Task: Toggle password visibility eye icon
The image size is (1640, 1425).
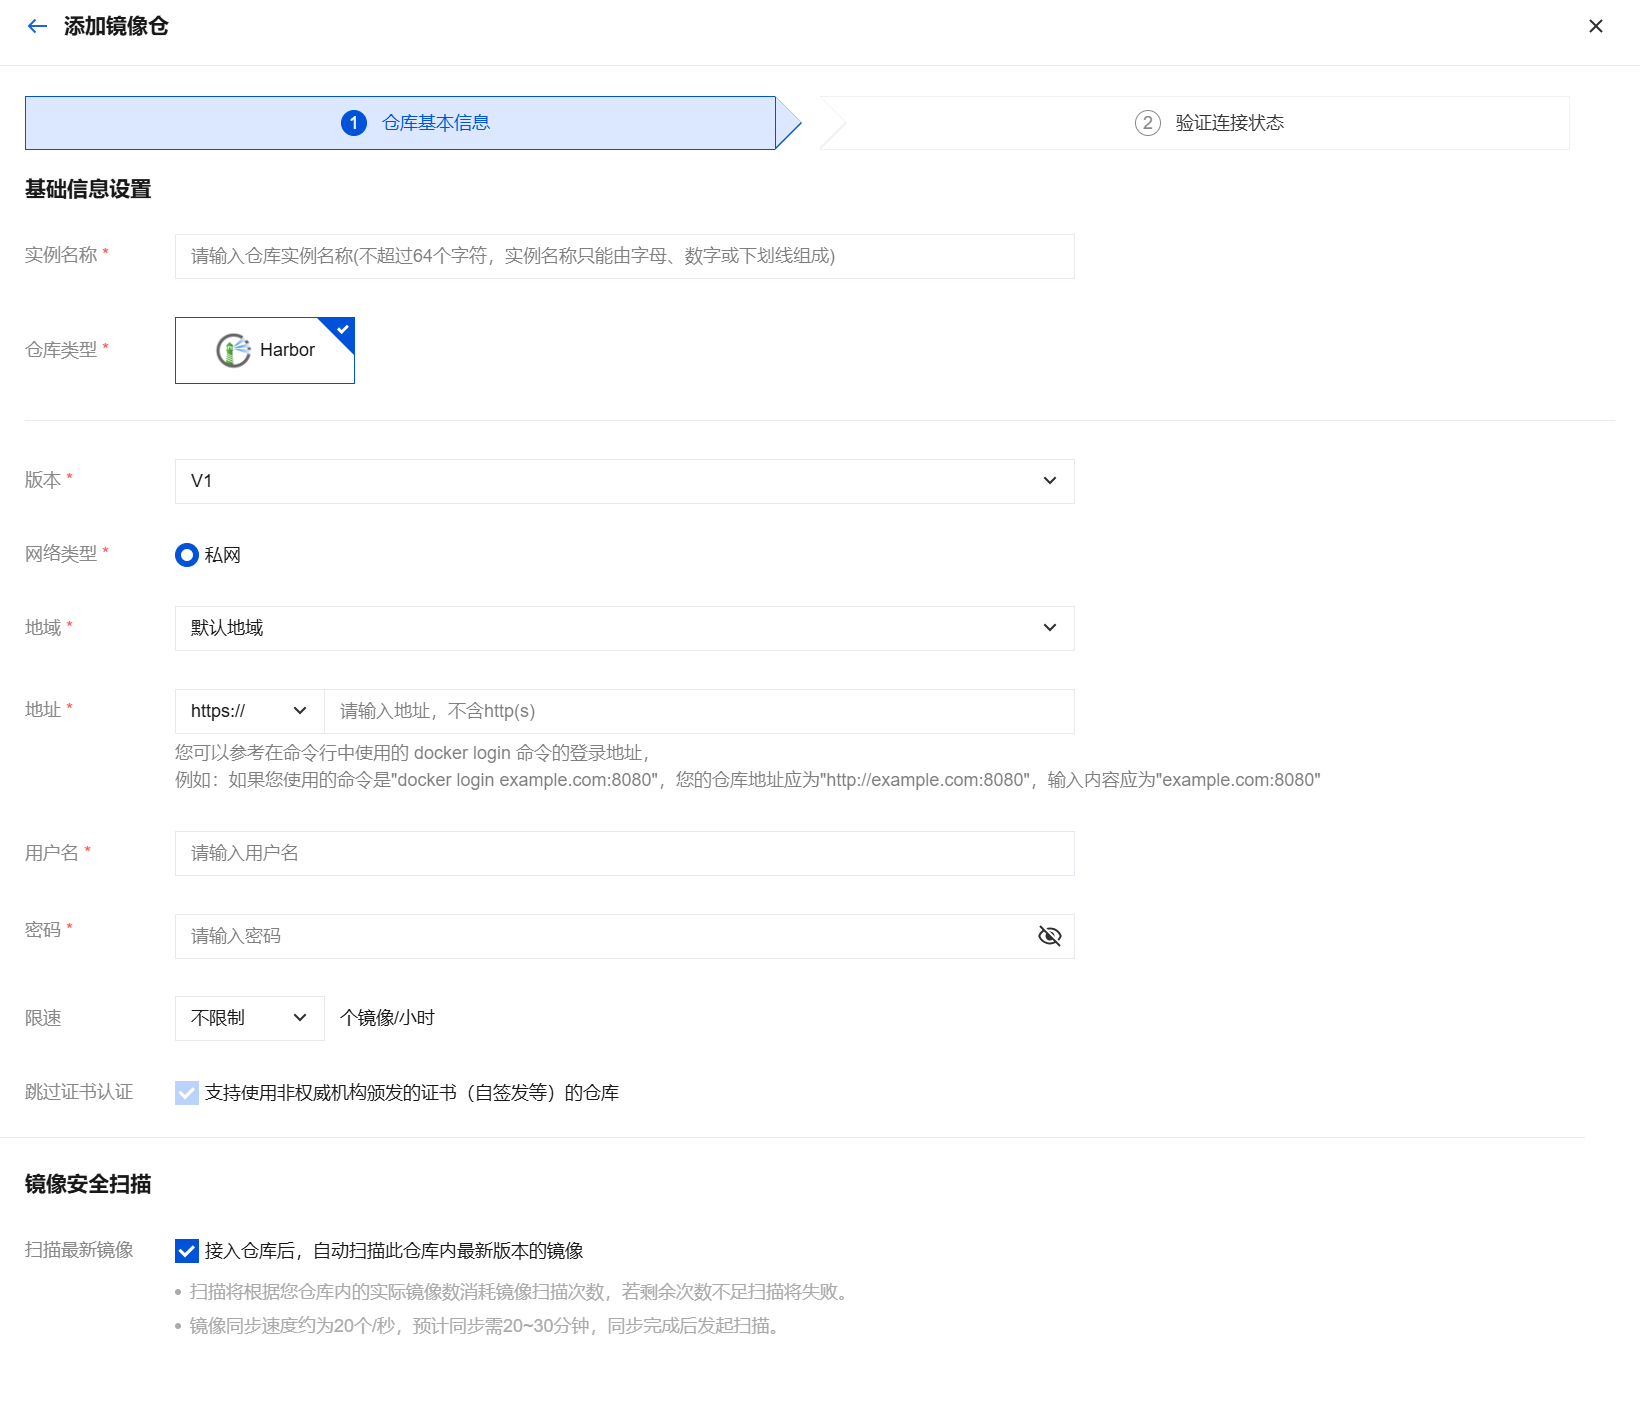Action: 1049,936
